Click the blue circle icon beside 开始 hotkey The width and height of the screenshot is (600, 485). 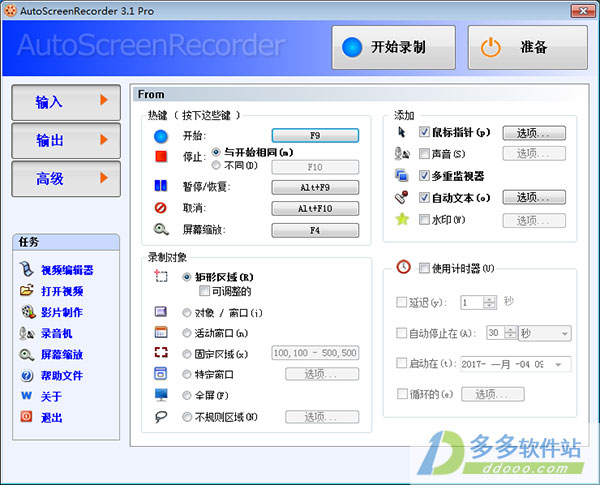pos(161,136)
